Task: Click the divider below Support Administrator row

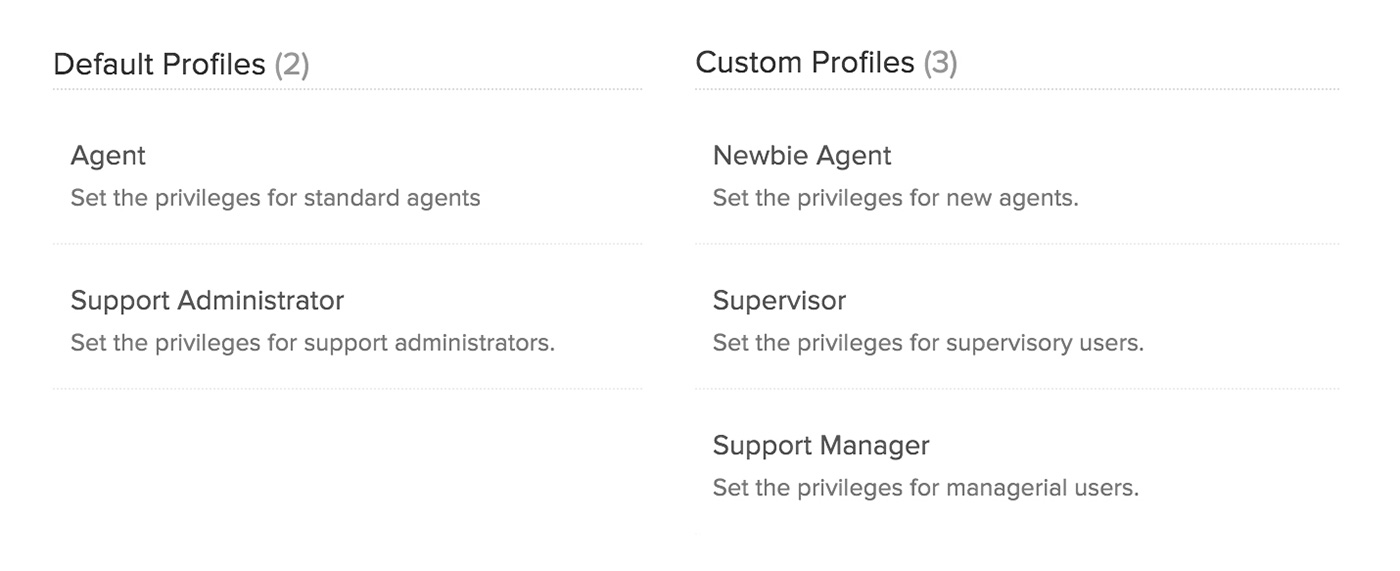Action: pos(347,389)
